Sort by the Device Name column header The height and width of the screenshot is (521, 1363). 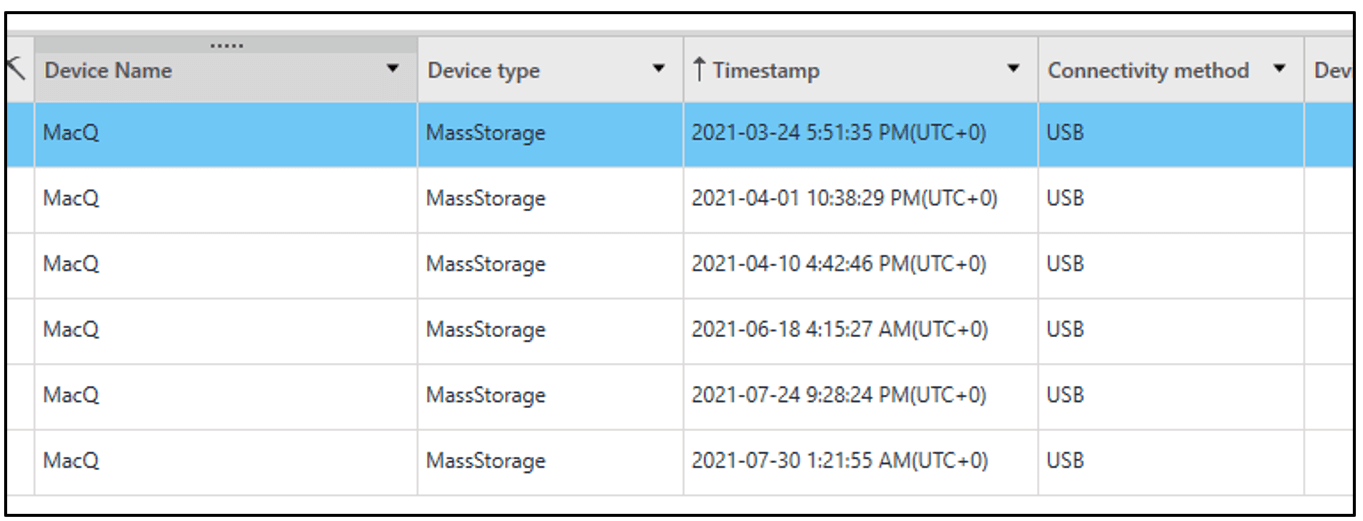108,70
